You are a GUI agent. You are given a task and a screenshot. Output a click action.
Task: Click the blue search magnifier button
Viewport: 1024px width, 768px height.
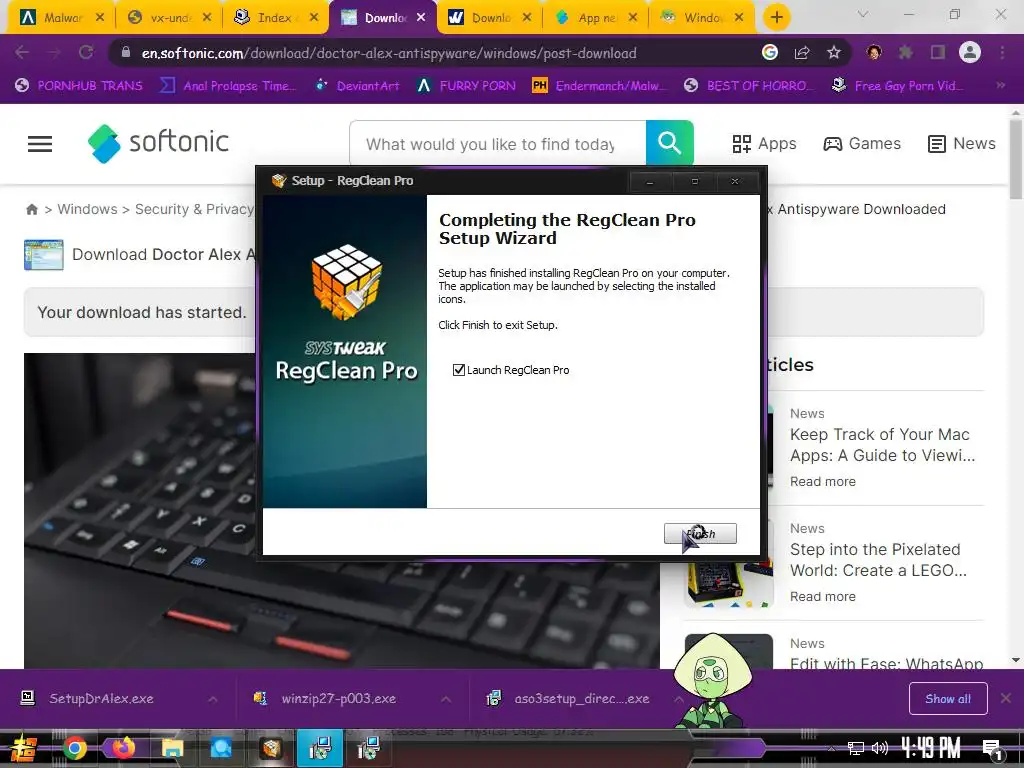point(669,142)
